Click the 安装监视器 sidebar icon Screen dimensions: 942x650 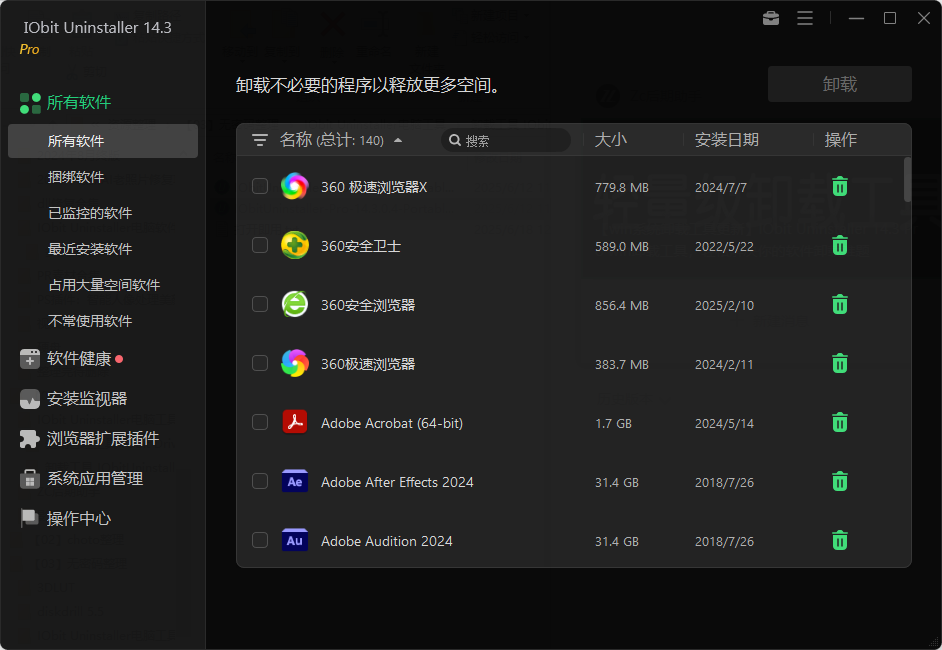(x=29, y=398)
